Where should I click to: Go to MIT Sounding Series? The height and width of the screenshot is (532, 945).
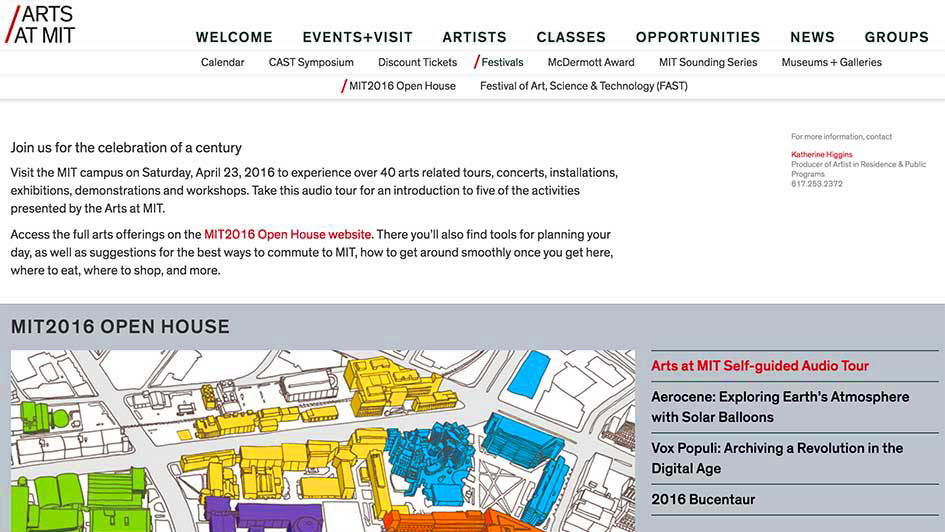708,62
